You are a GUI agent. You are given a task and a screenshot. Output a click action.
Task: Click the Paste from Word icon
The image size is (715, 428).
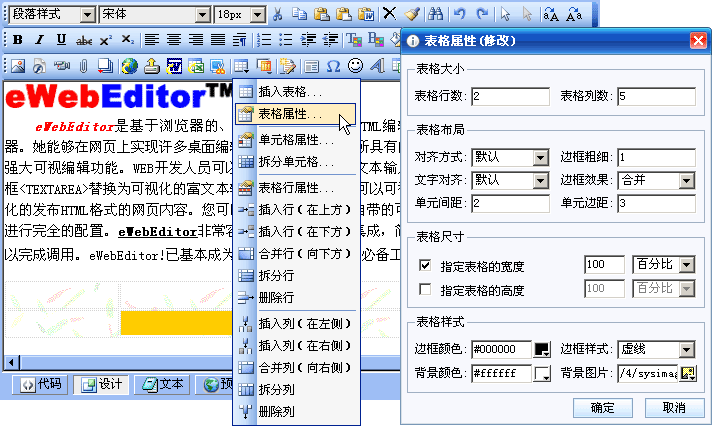(x=366, y=15)
